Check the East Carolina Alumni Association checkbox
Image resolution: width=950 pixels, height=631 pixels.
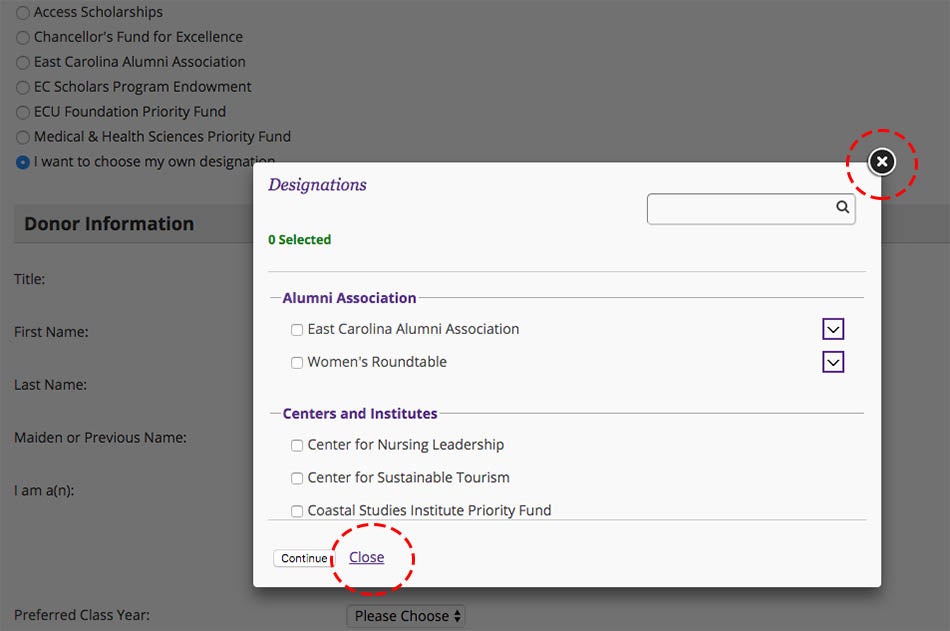297,330
